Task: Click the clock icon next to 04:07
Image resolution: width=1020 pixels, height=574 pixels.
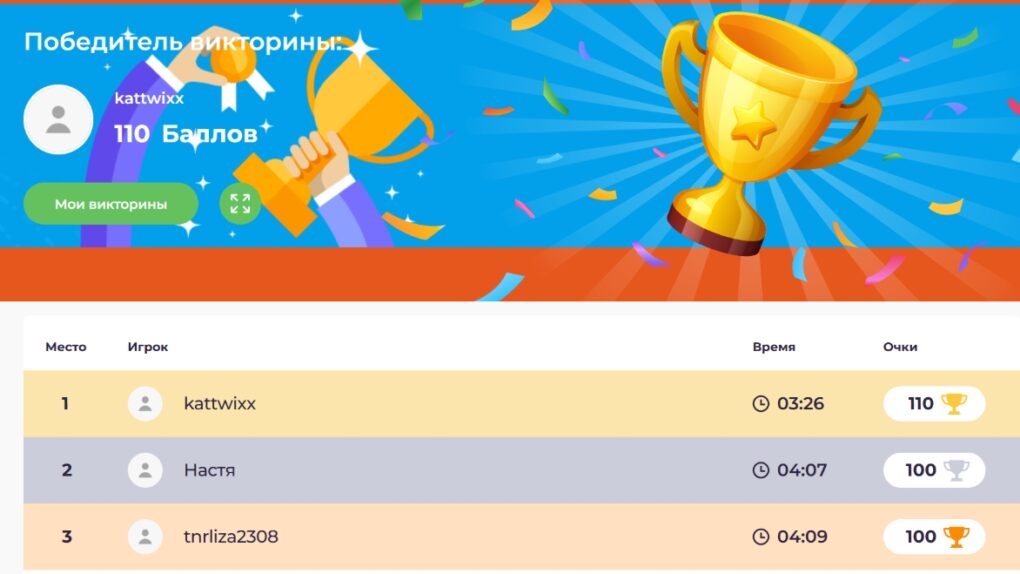Action: (761, 470)
